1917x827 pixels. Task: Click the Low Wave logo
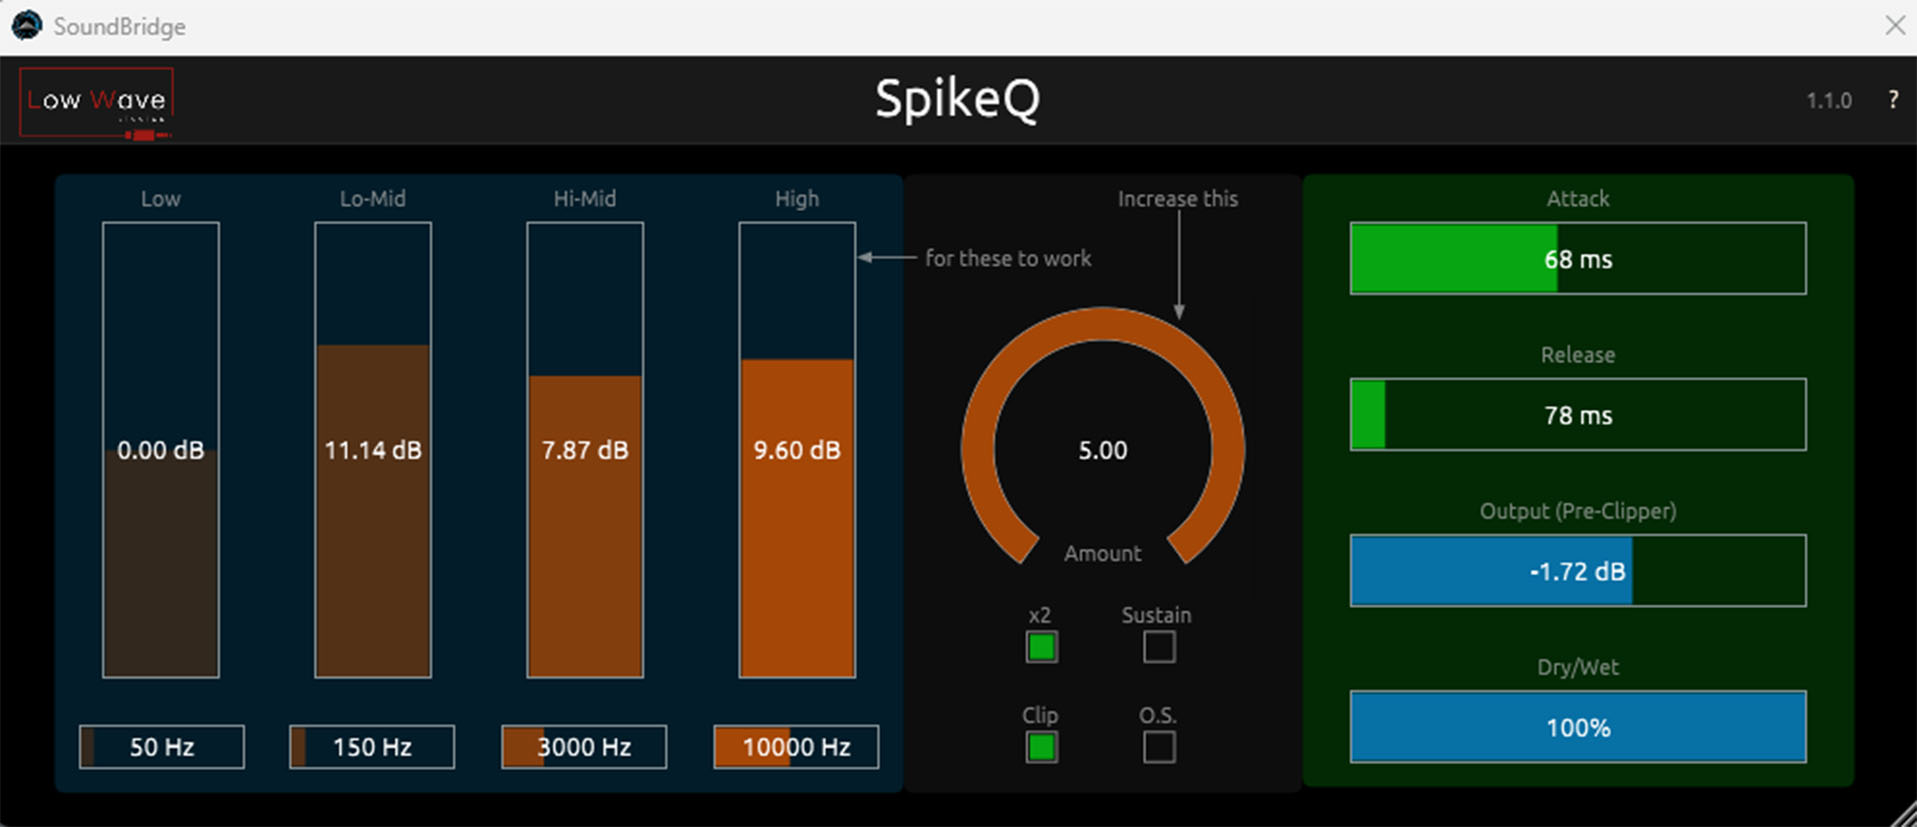click(x=97, y=102)
